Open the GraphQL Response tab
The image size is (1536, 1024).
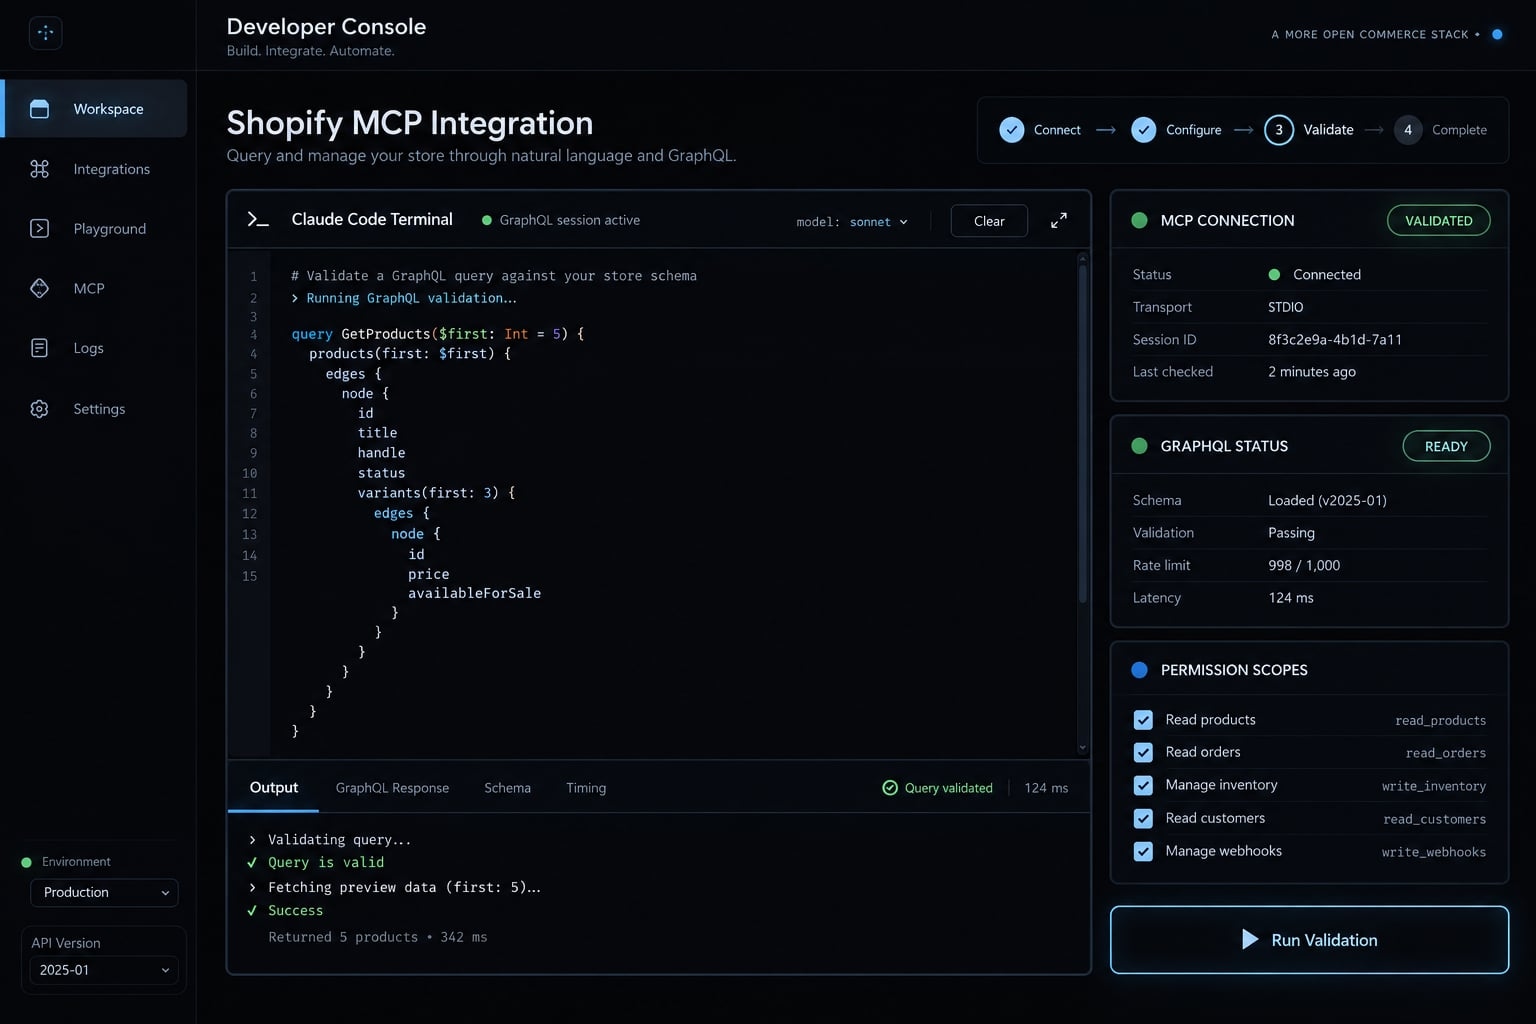[392, 788]
